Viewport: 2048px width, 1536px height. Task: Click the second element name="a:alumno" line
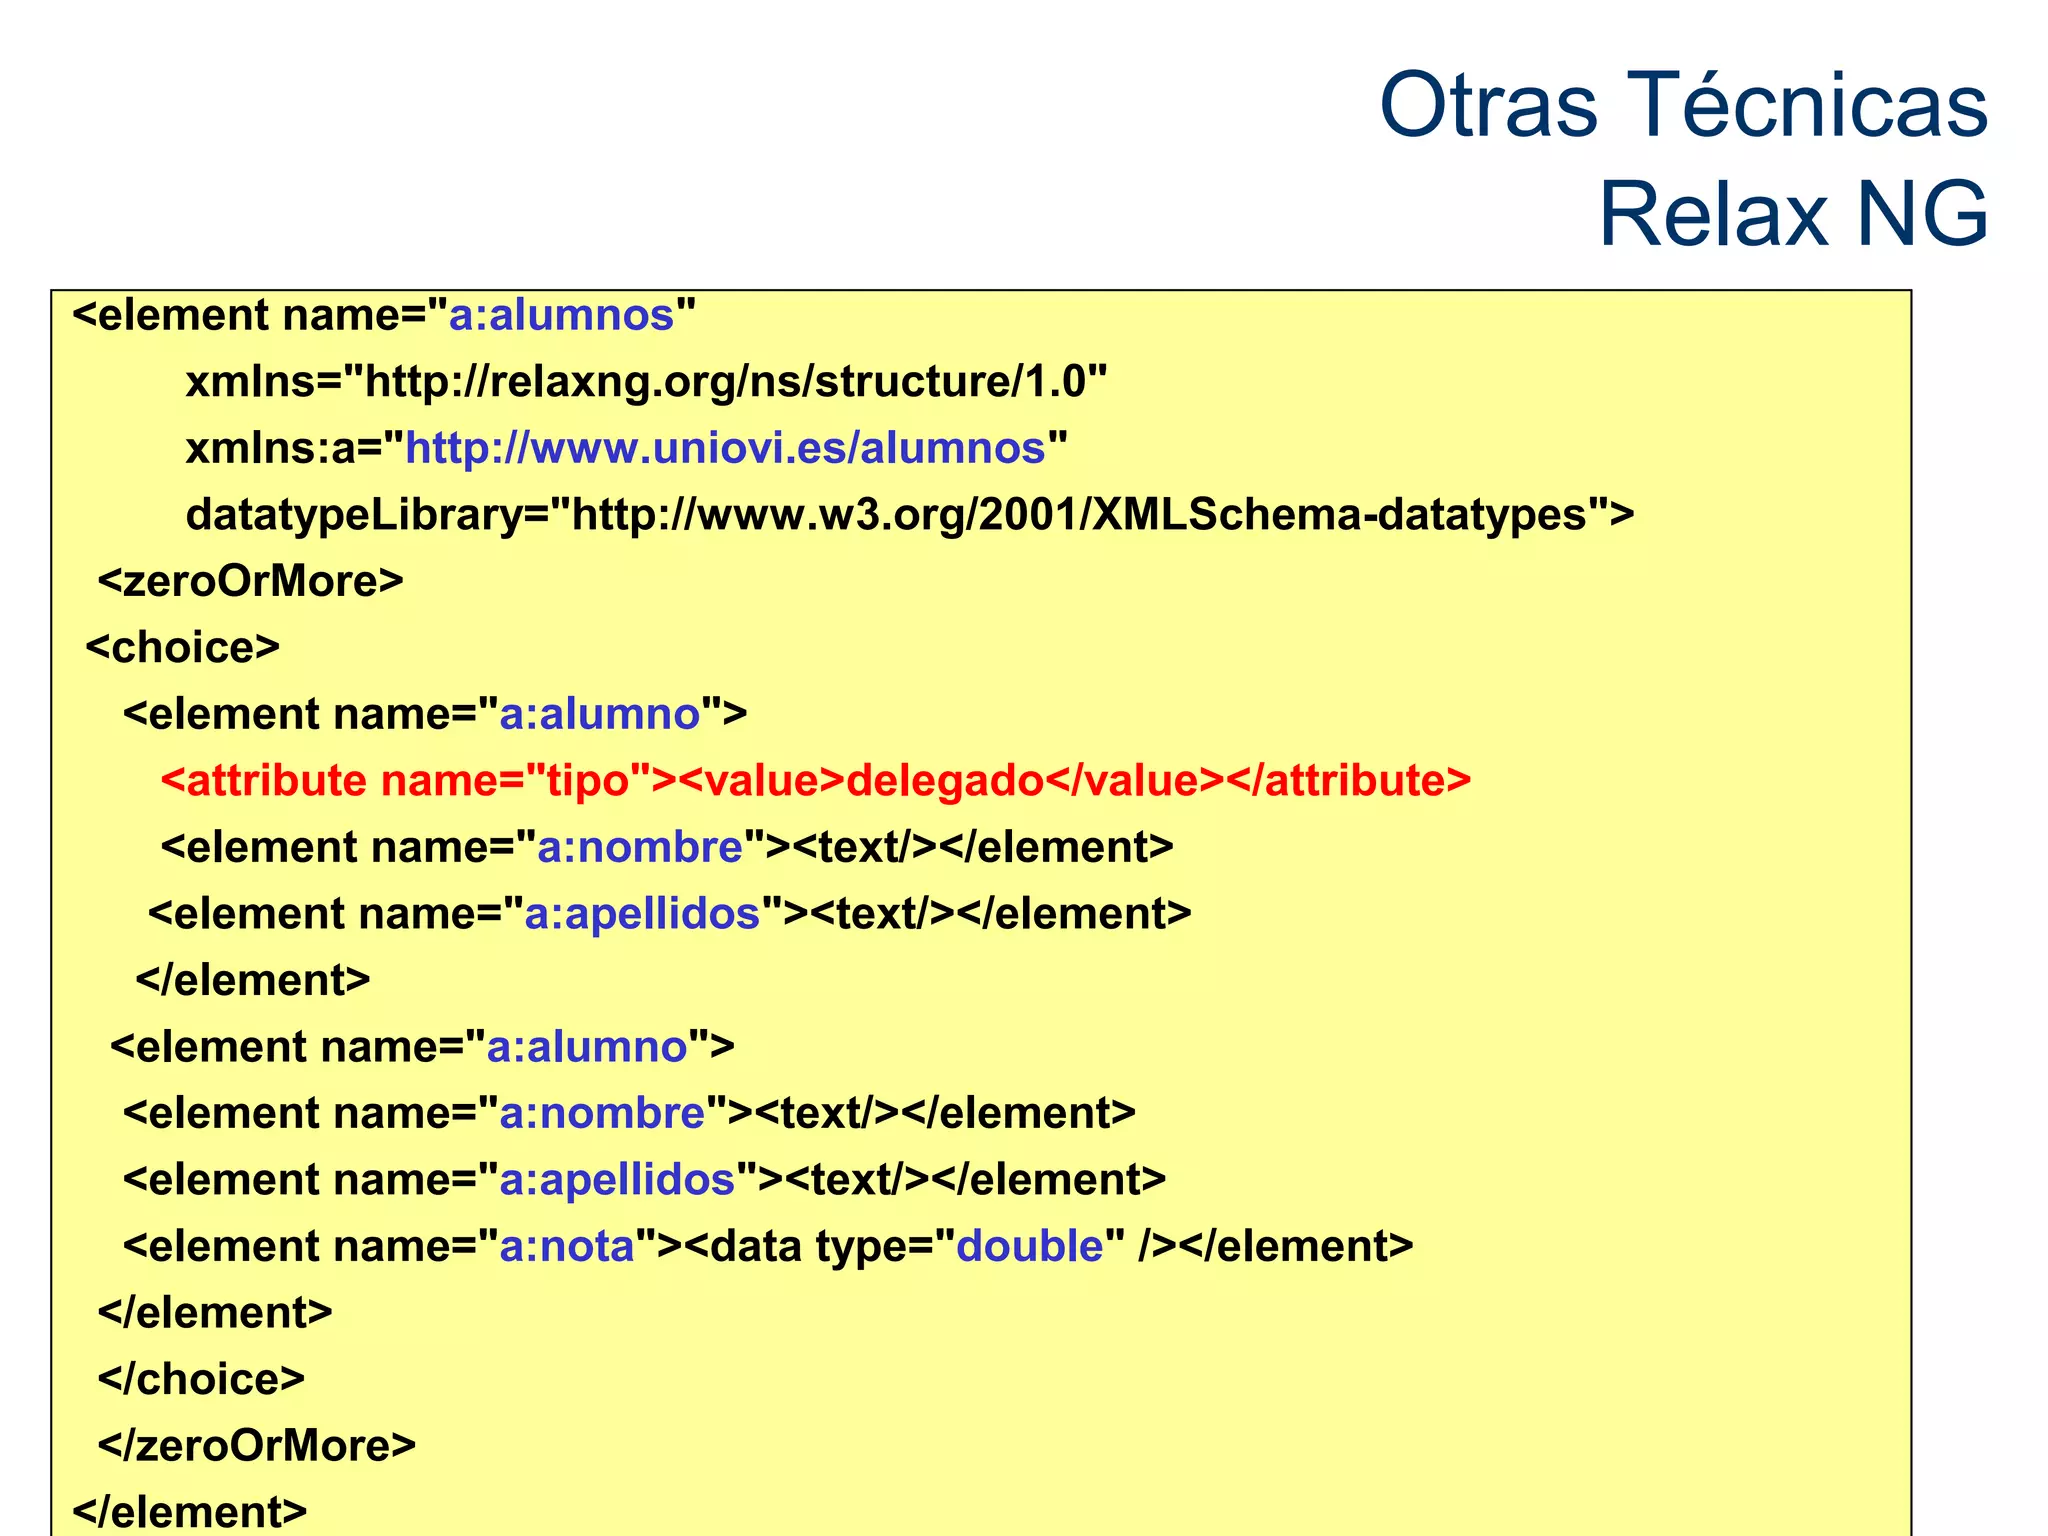click(x=422, y=1047)
